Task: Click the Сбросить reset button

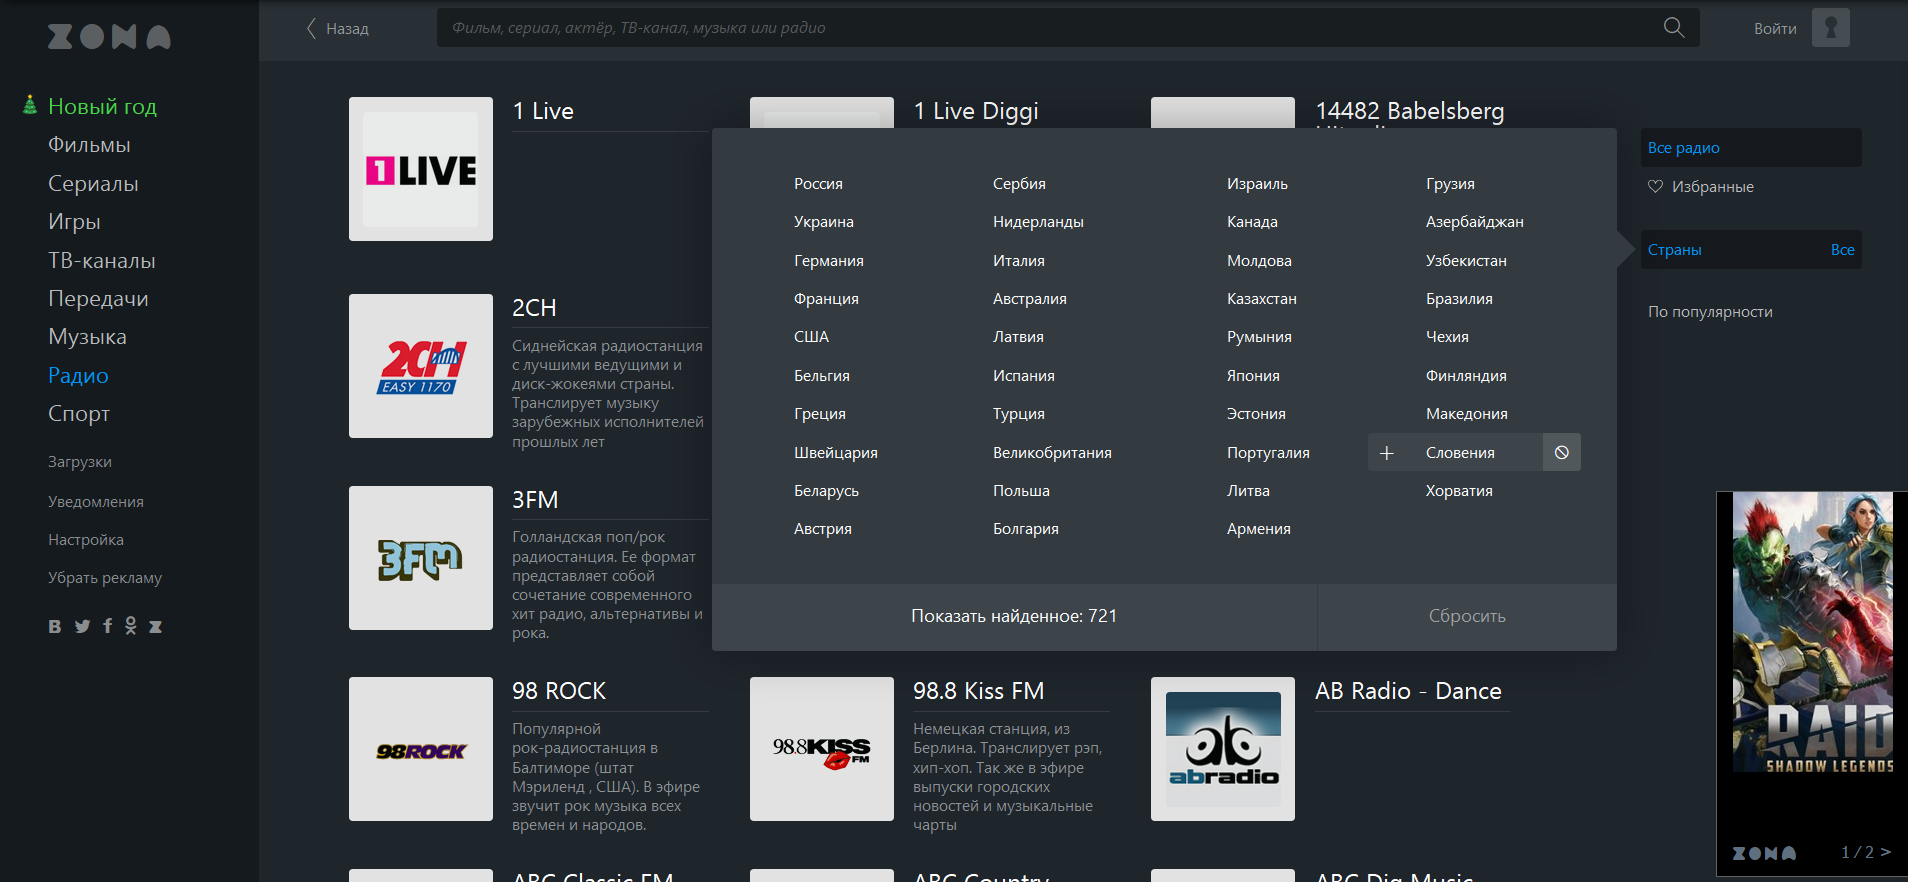Action: 1467,616
